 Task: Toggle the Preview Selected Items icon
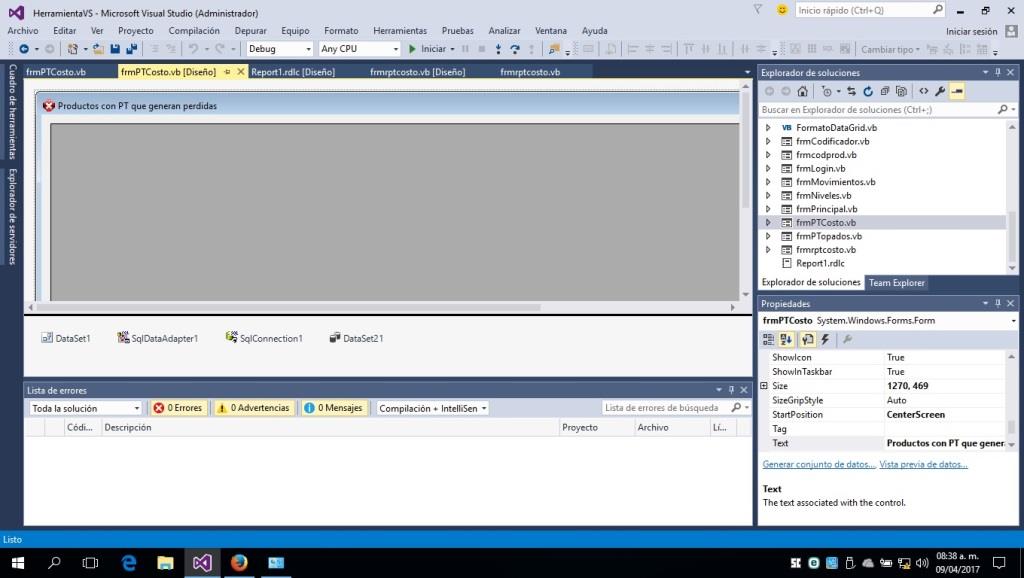coord(957,91)
